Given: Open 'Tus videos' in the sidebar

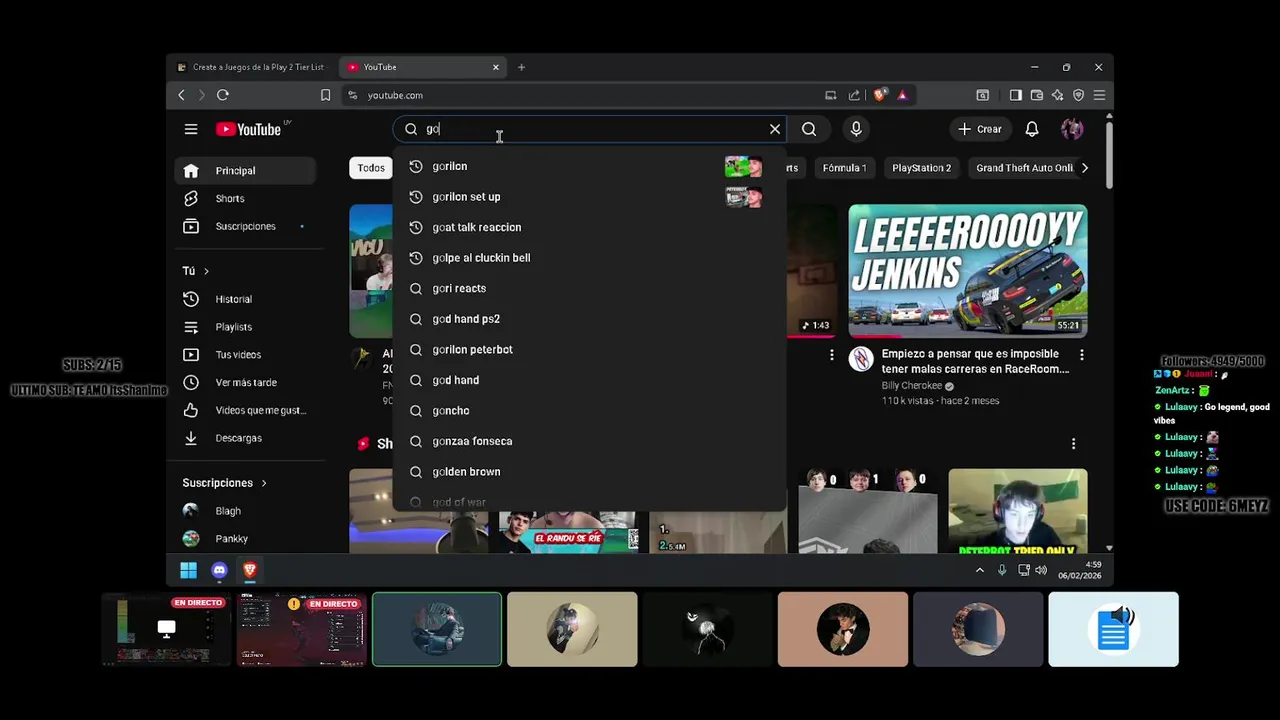Looking at the screenshot, I should (x=246, y=355).
